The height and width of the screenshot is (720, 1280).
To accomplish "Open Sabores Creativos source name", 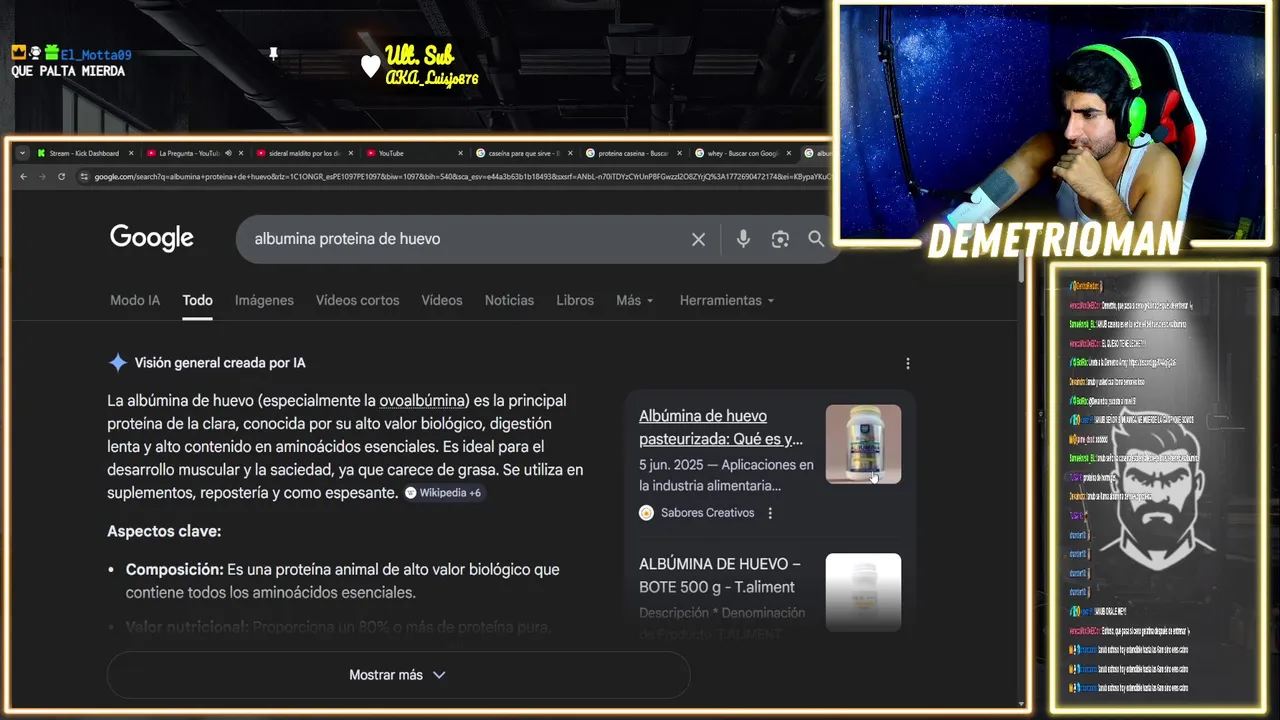I will 707,513.
